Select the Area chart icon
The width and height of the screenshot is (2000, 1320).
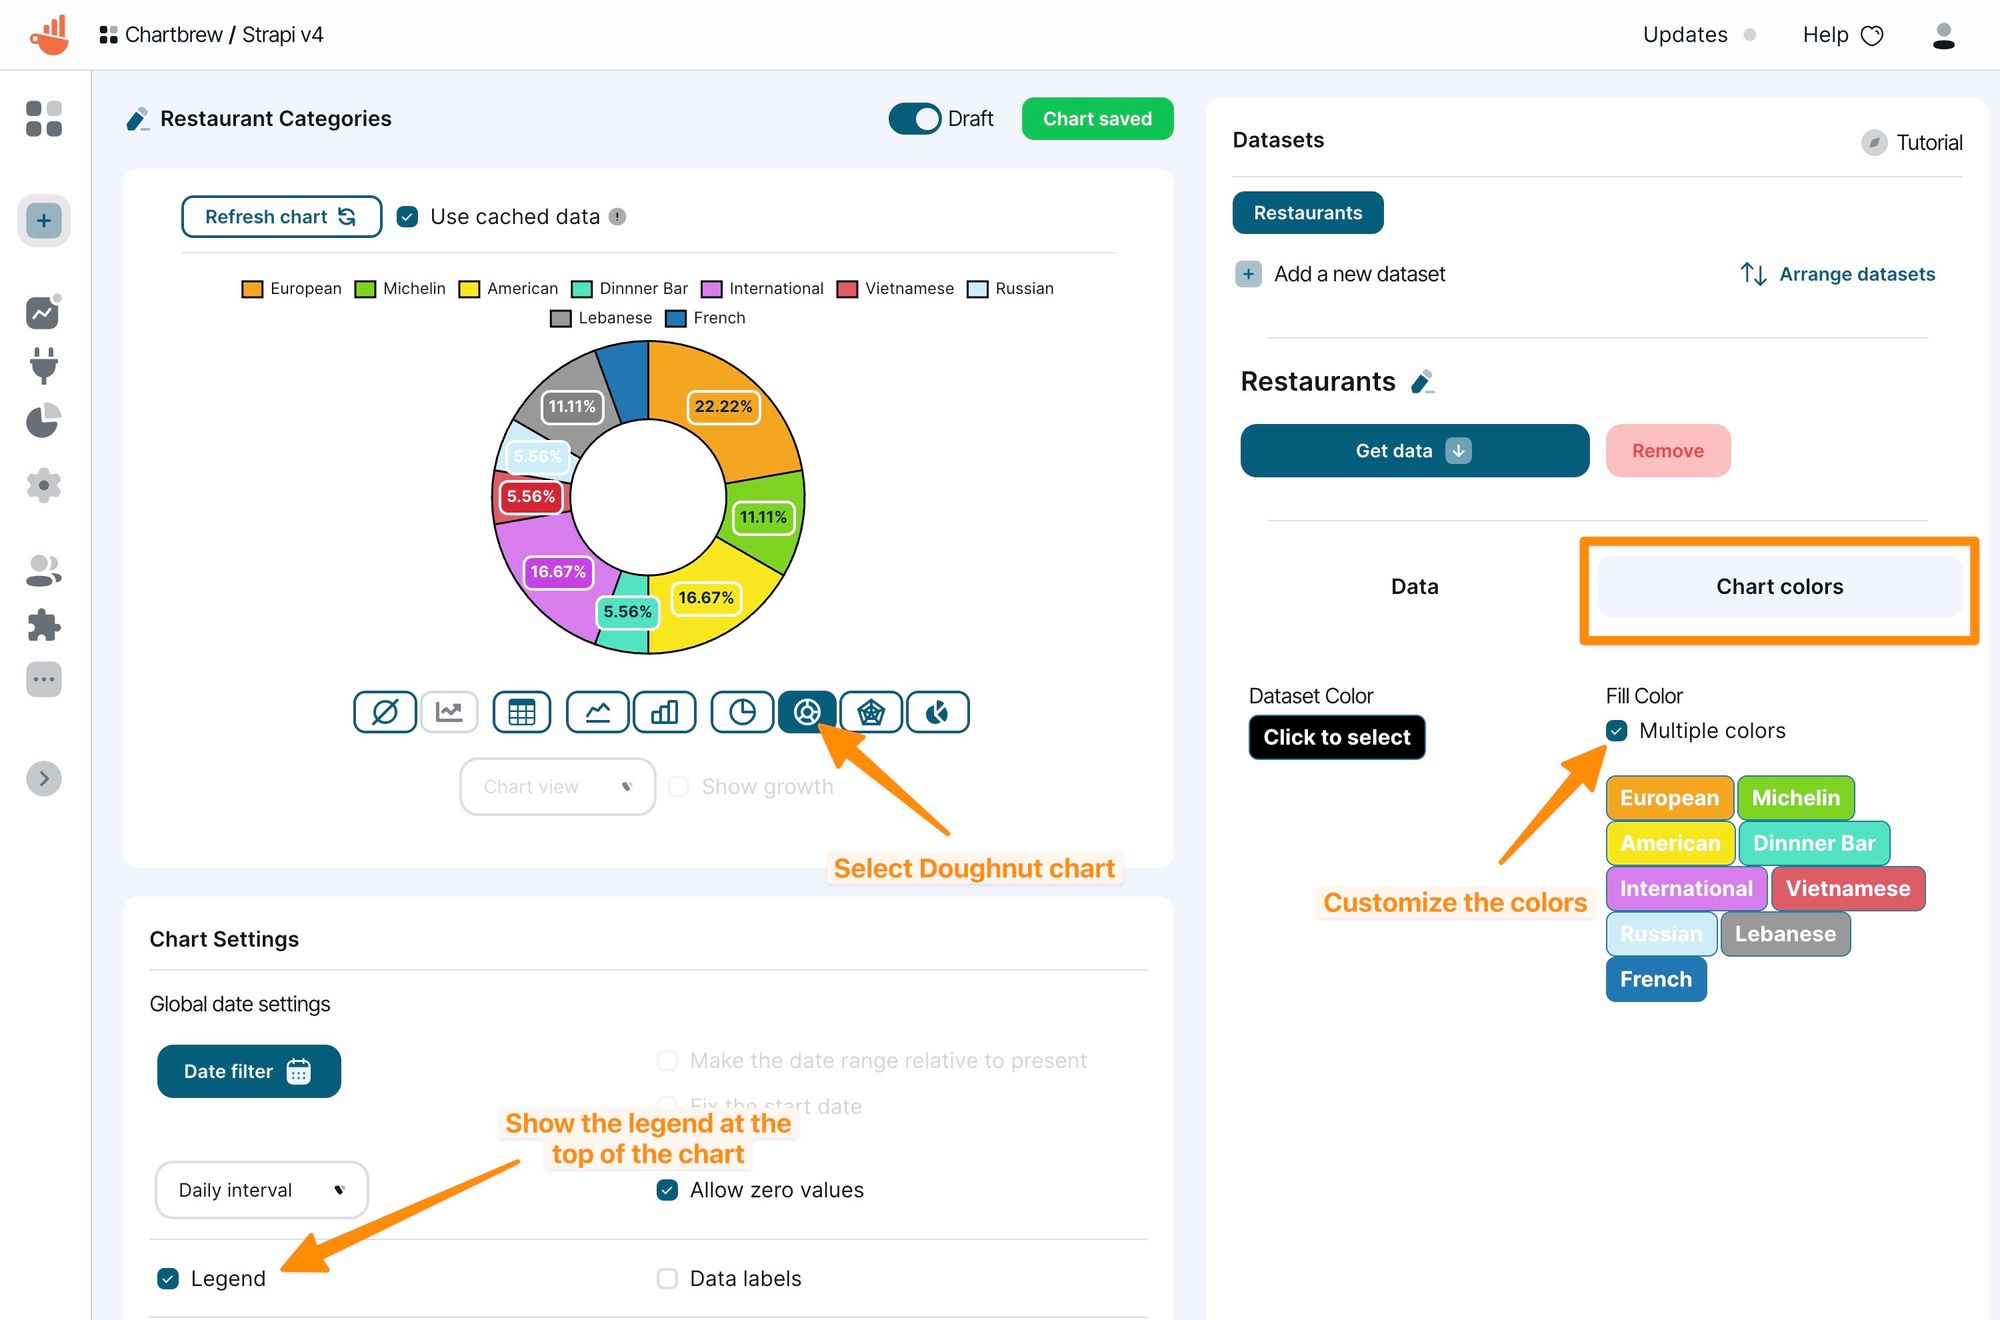point(594,712)
